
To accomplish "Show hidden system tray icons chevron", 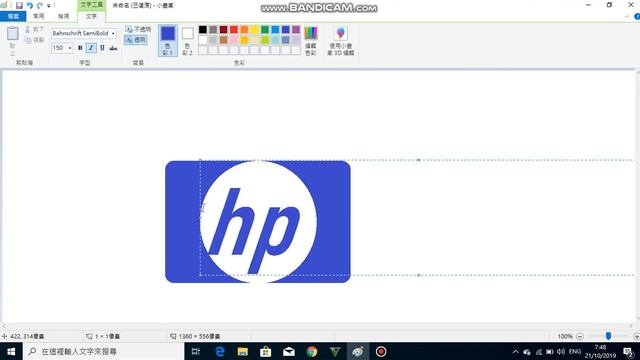I will pyautogui.click(x=516, y=351).
